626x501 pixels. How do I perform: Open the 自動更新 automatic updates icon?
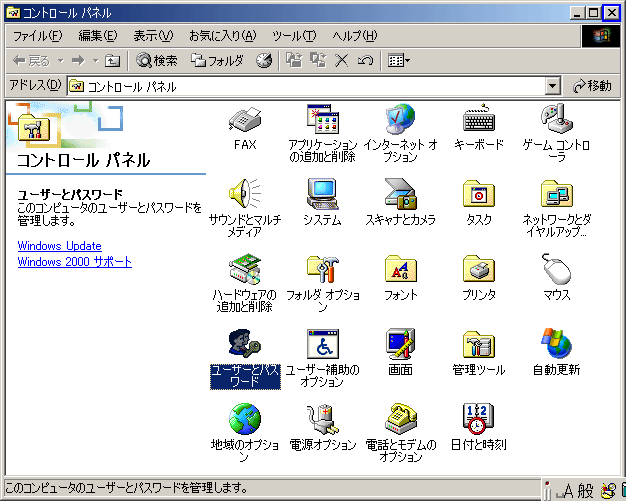557,343
